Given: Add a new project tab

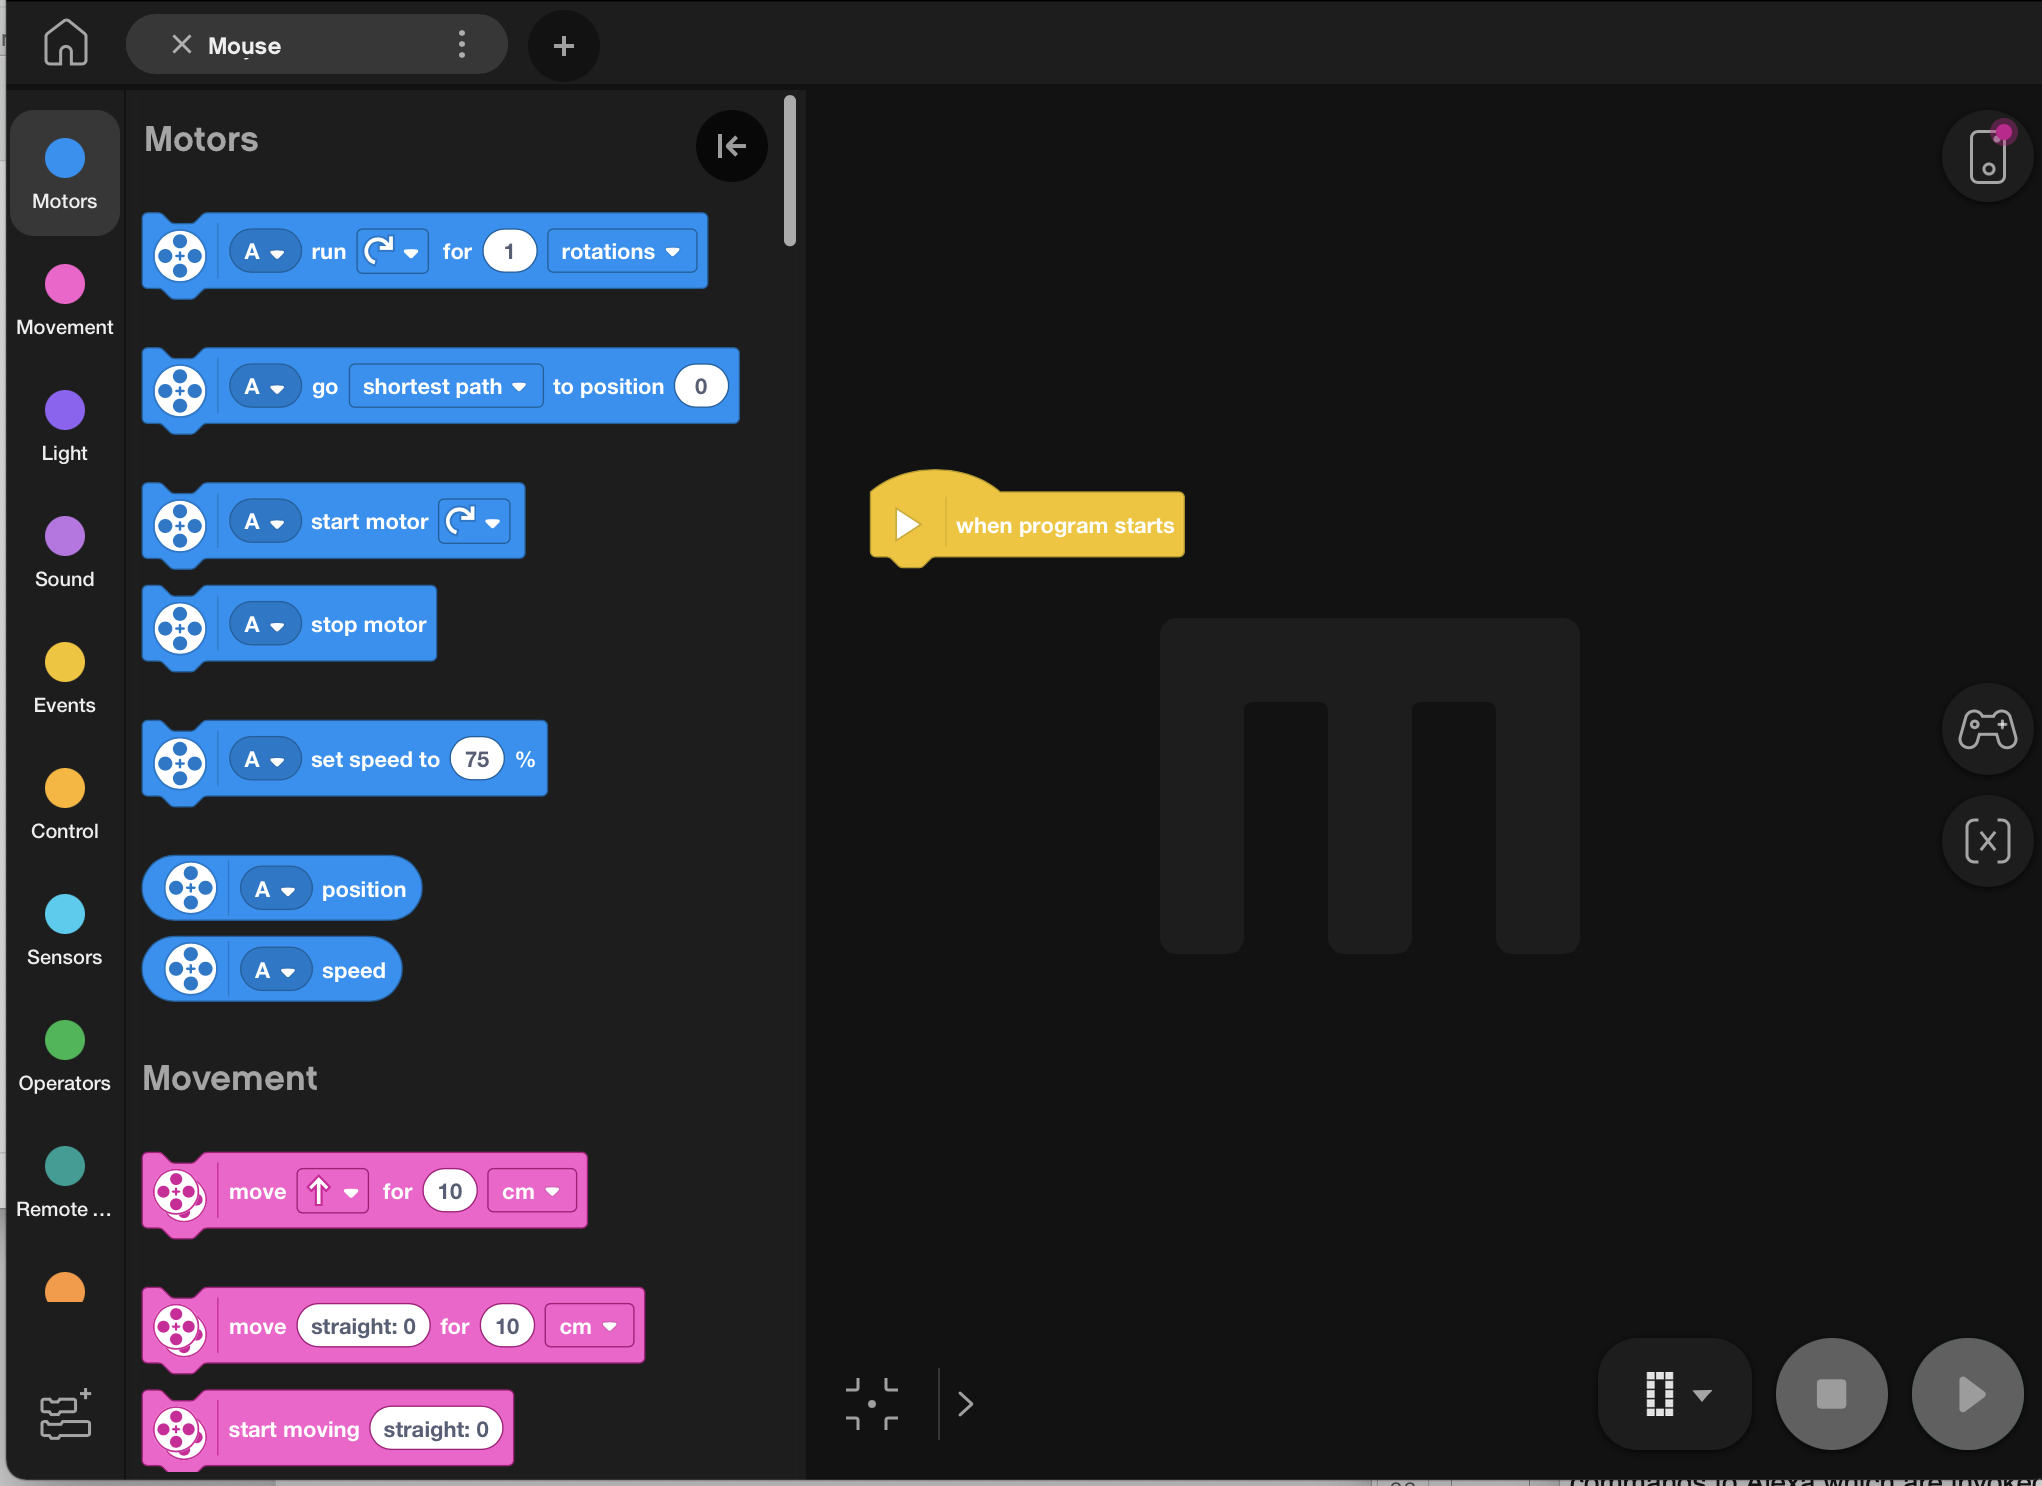Looking at the screenshot, I should tap(563, 46).
